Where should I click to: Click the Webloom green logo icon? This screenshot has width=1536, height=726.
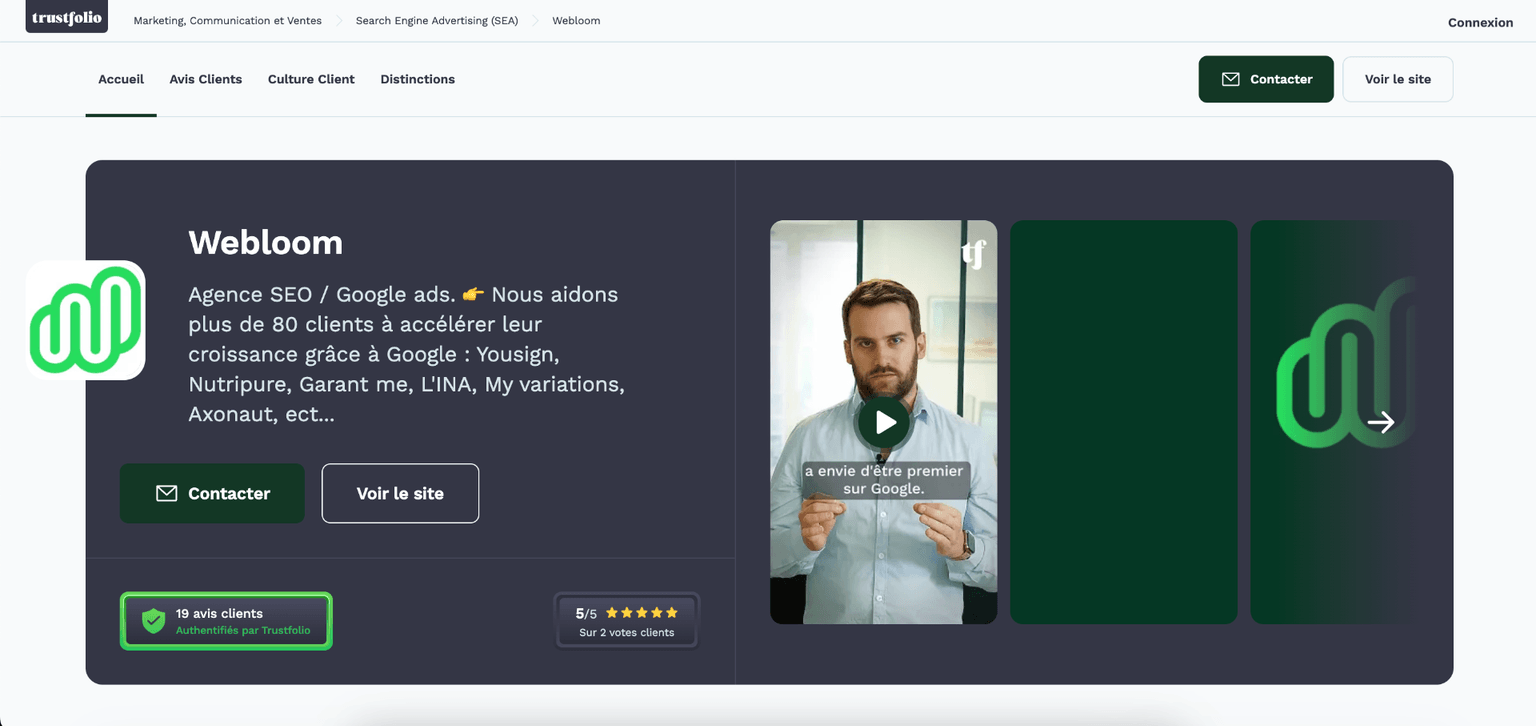pyautogui.click(x=86, y=320)
